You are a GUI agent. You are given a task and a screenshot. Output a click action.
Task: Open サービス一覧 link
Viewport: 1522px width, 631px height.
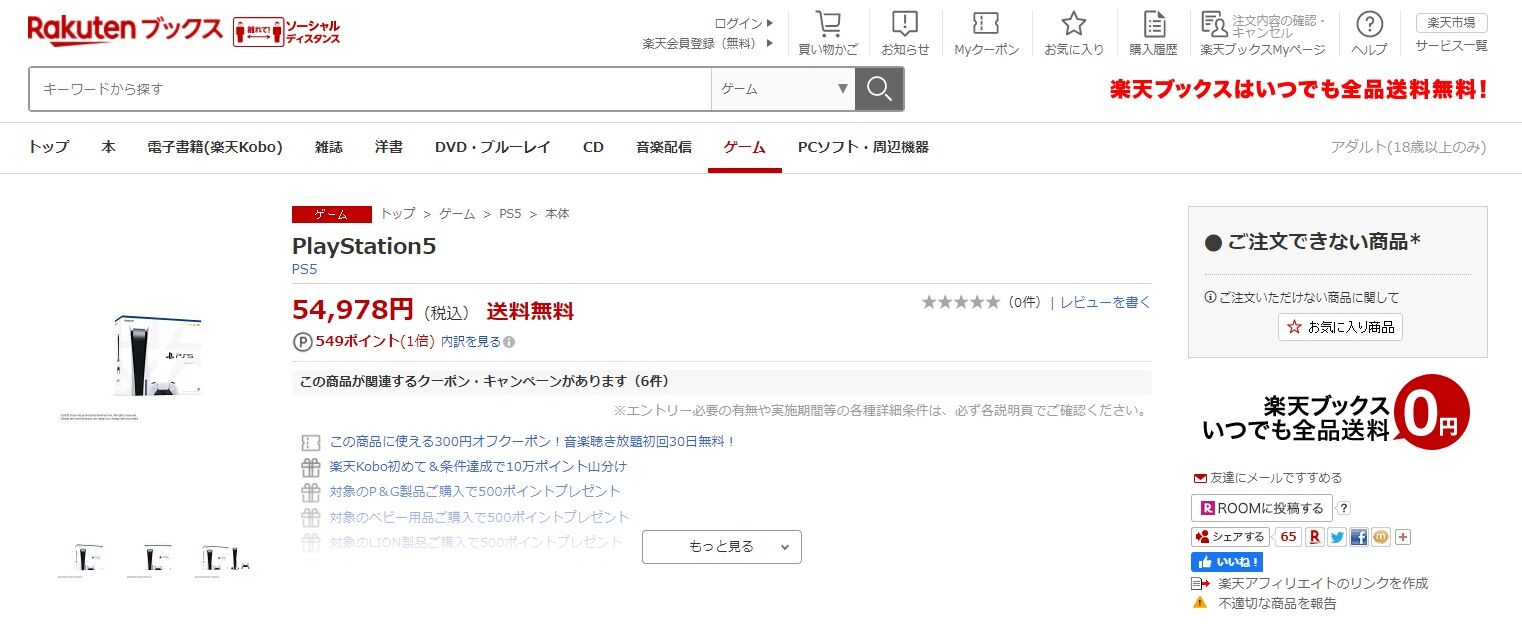pyautogui.click(x=1451, y=46)
